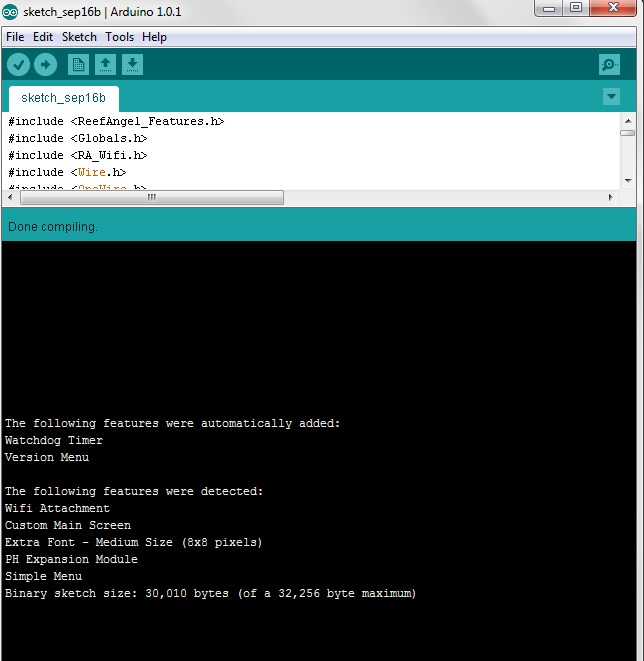Click editor vertical scrollbar up arrow
Image resolution: width=644 pixels, height=661 pixels.
pyautogui.click(x=628, y=121)
